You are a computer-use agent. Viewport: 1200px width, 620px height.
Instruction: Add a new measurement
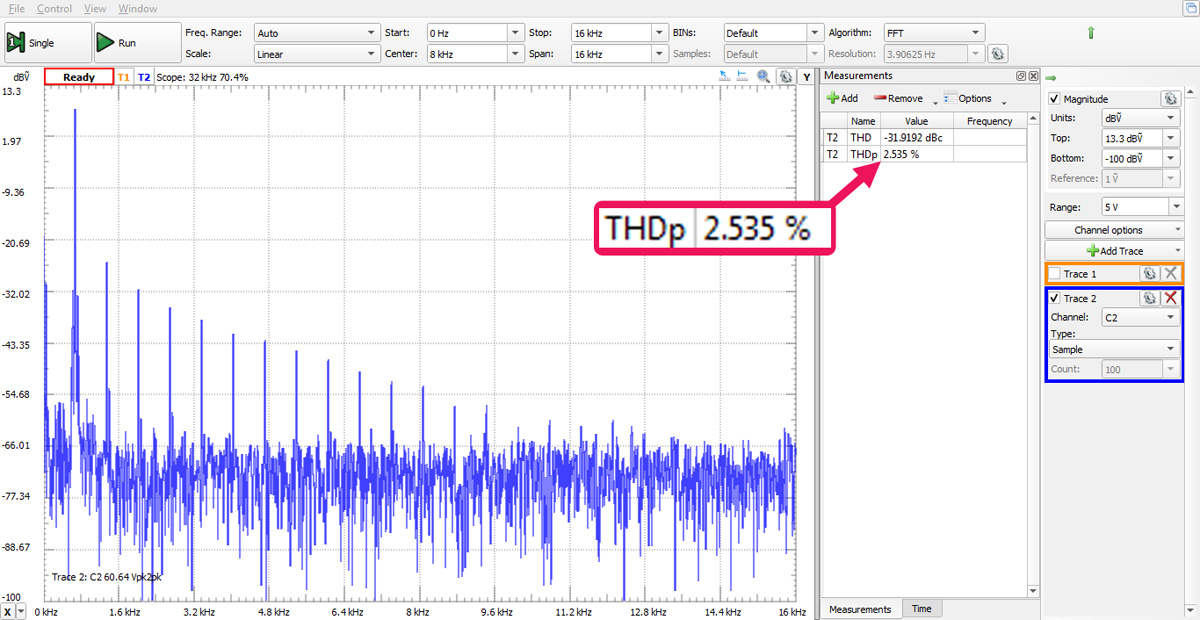click(842, 98)
